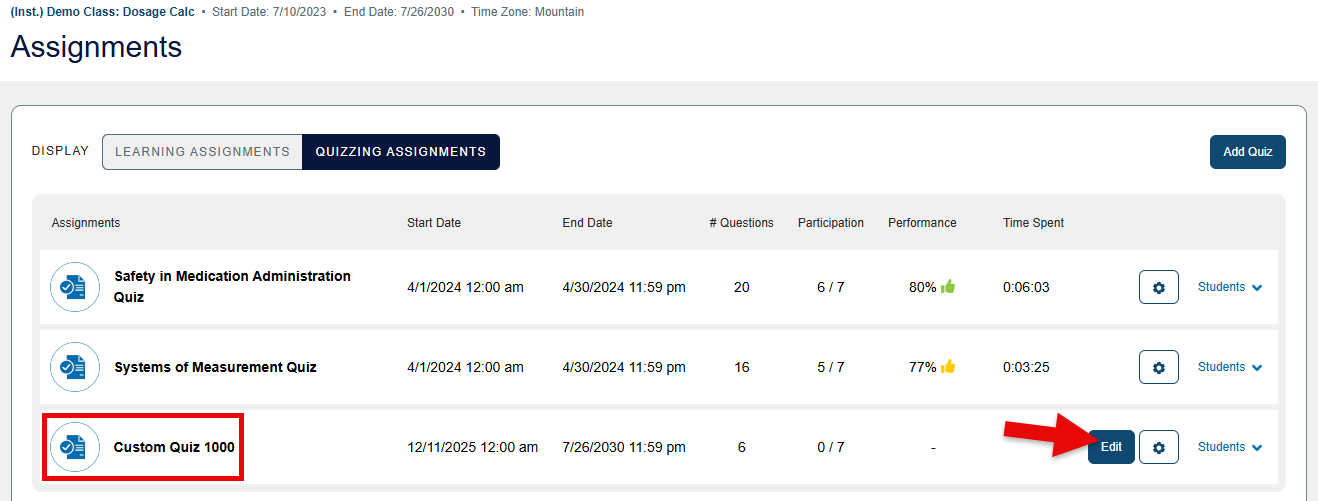Click thumbs-up icon next to 77% performance
This screenshot has height=501, width=1318.
pyautogui.click(x=948, y=367)
